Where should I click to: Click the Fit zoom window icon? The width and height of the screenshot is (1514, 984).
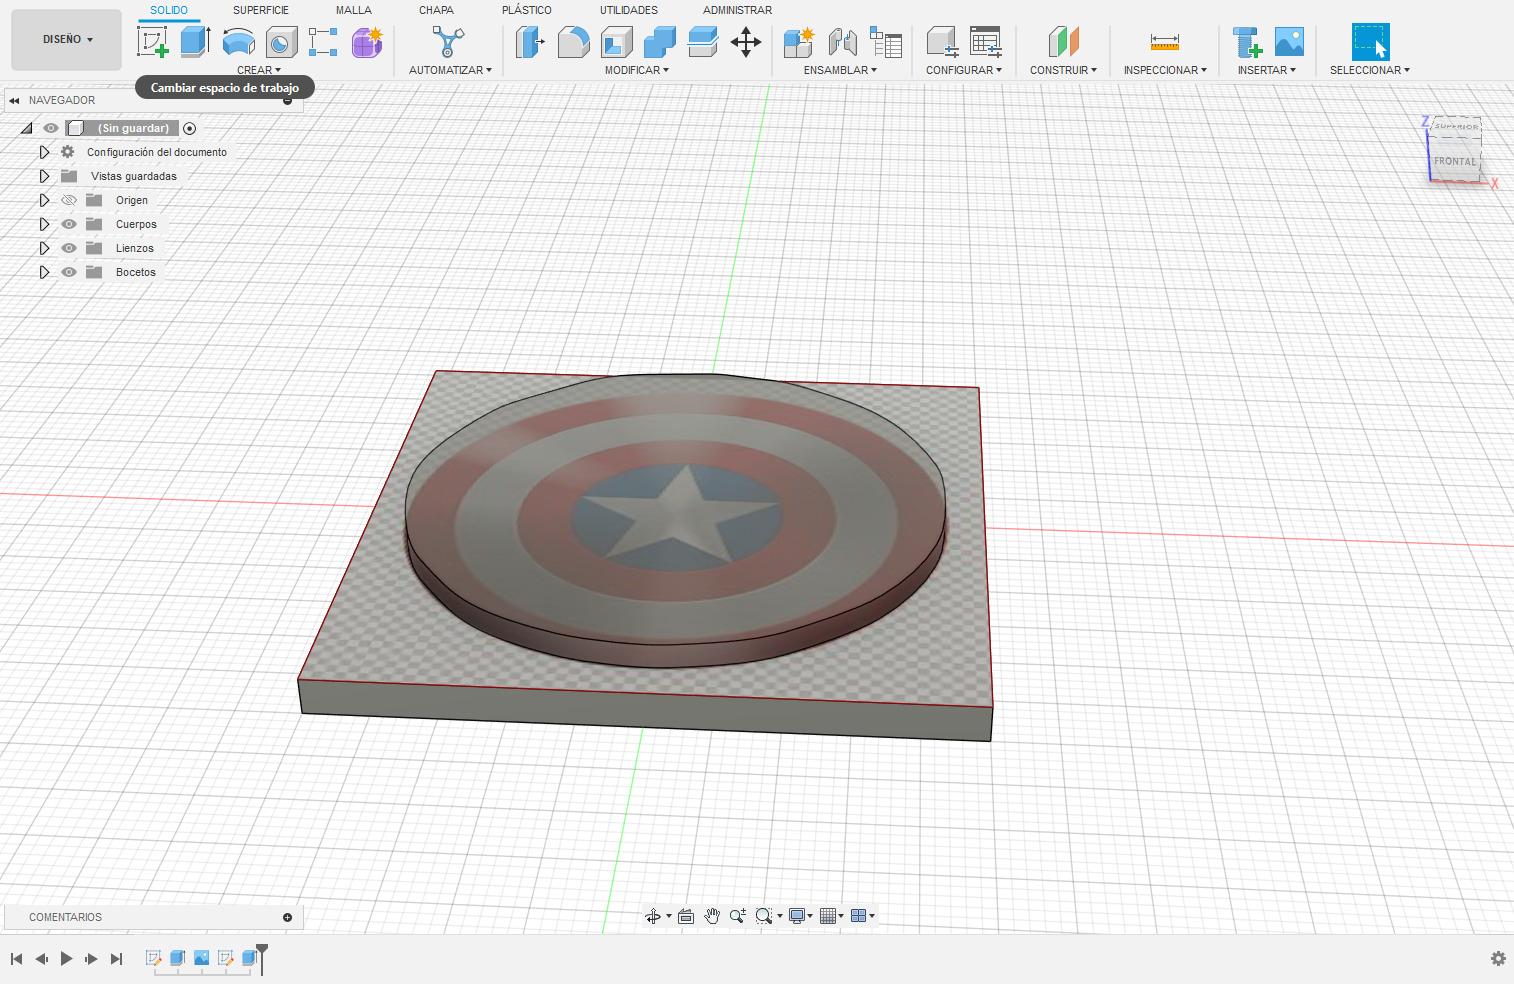(x=764, y=916)
